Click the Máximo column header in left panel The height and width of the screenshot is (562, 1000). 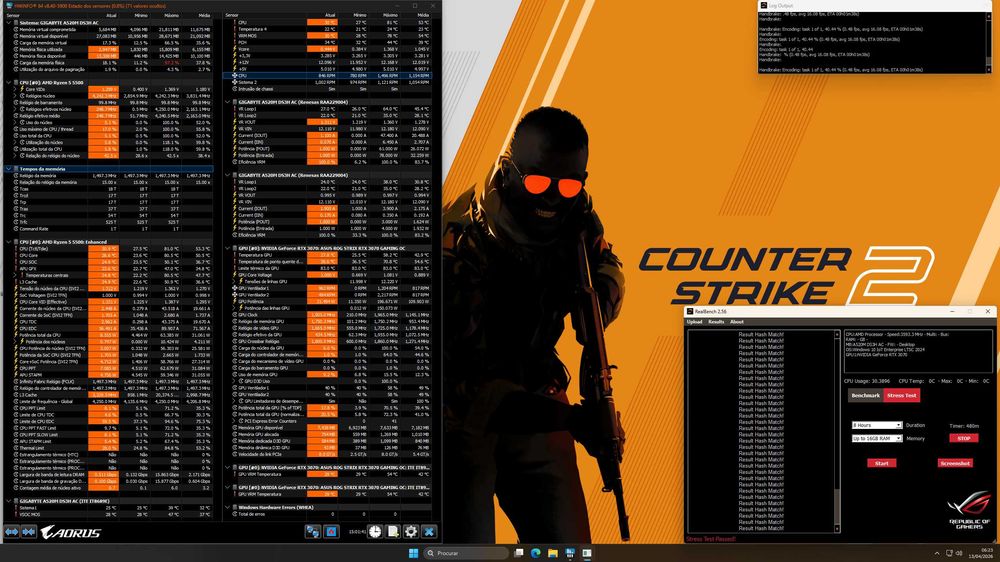pos(171,15)
